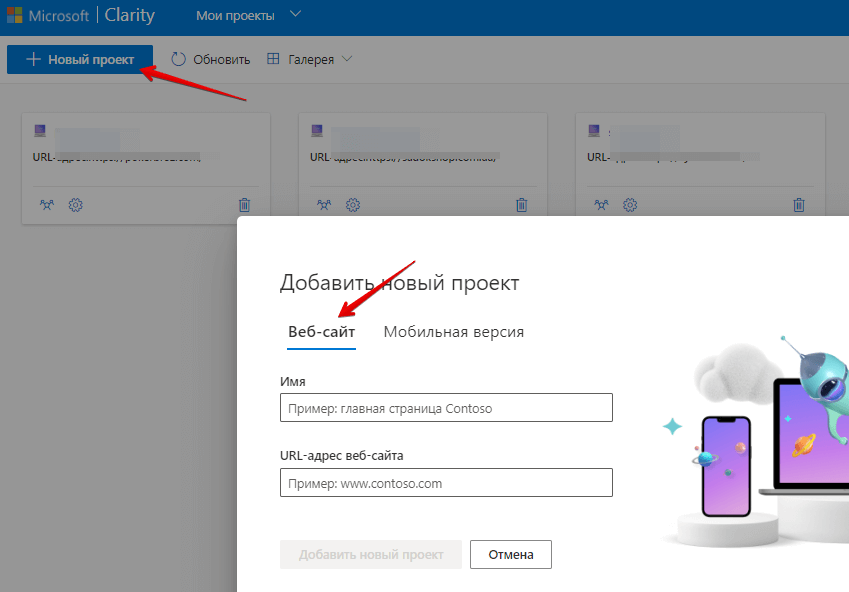Open team members of first project card

click(47, 205)
